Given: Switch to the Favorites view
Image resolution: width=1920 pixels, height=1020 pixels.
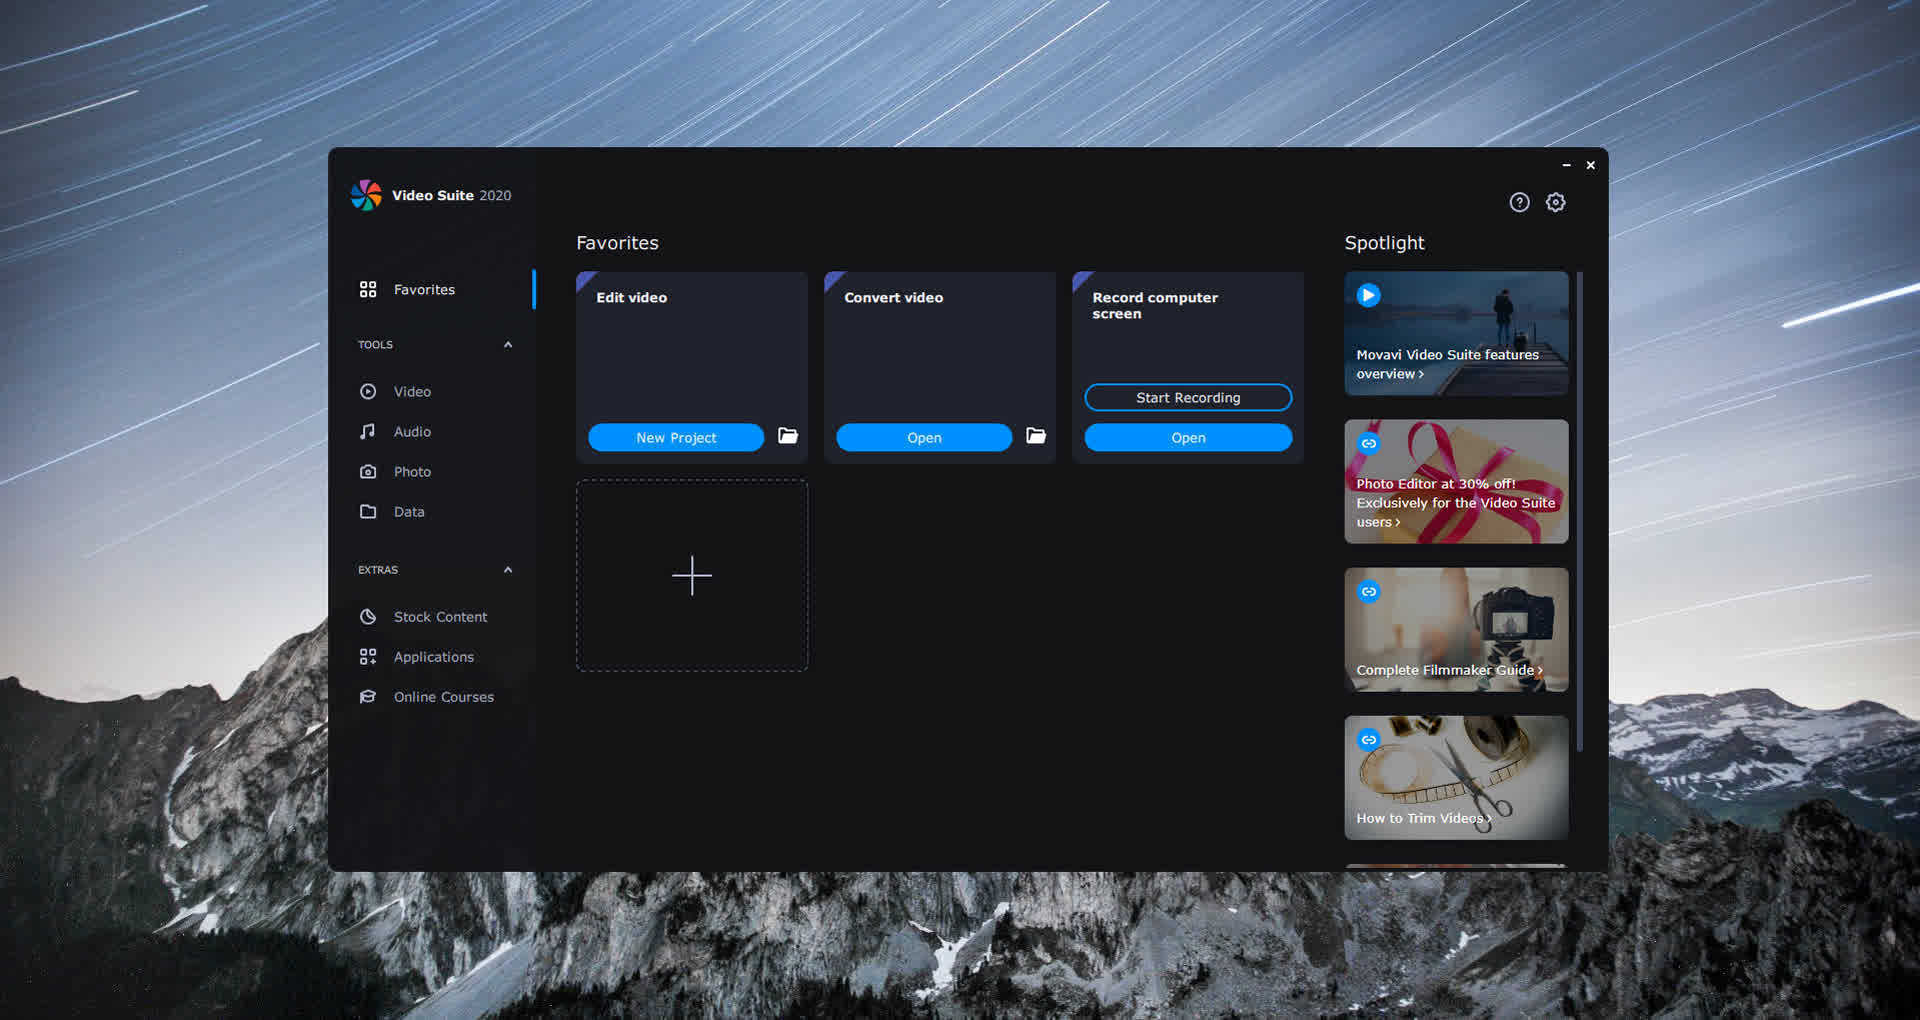Looking at the screenshot, I should pos(423,289).
